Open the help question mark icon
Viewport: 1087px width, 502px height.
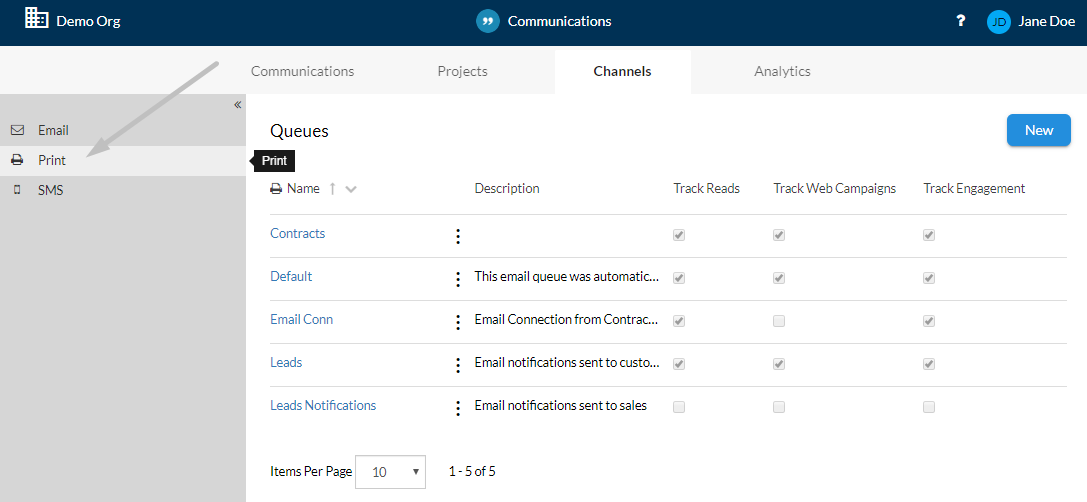click(x=960, y=21)
